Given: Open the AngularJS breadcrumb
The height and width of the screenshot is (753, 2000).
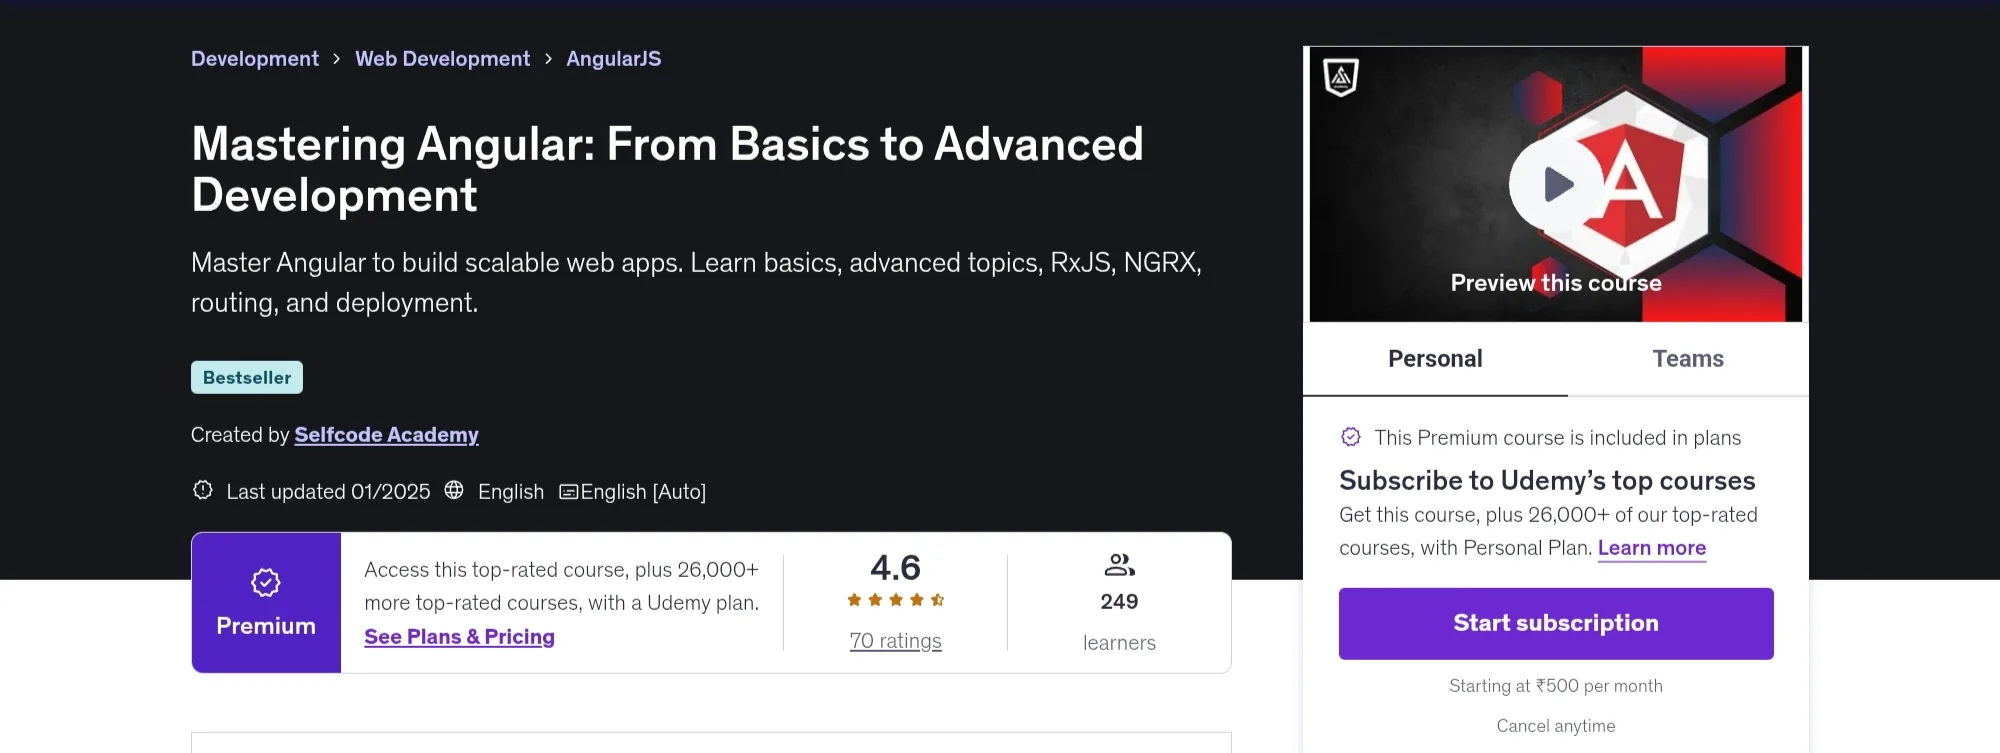Looking at the screenshot, I should (614, 59).
